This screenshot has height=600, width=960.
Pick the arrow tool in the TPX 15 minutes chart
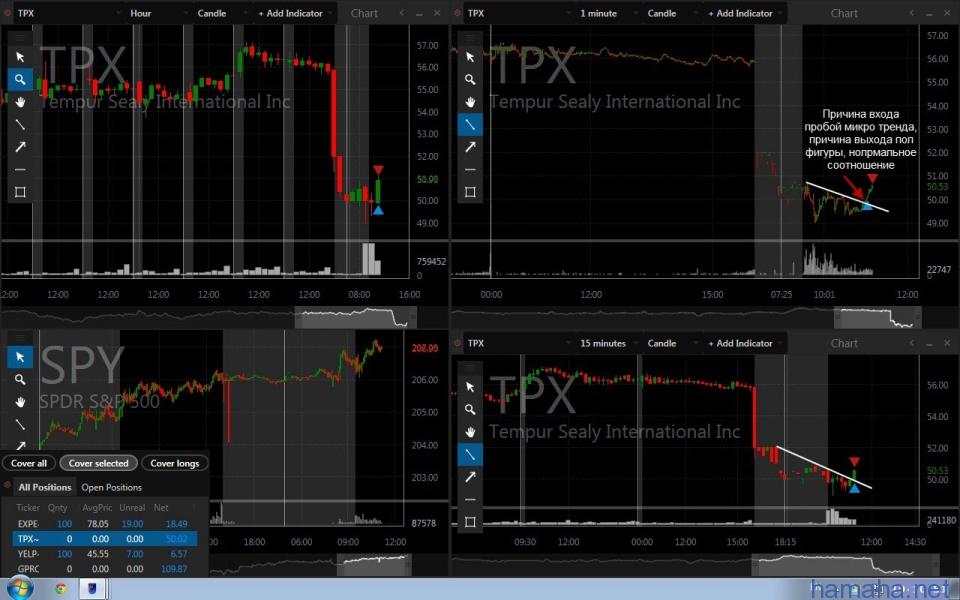[x=470, y=477]
